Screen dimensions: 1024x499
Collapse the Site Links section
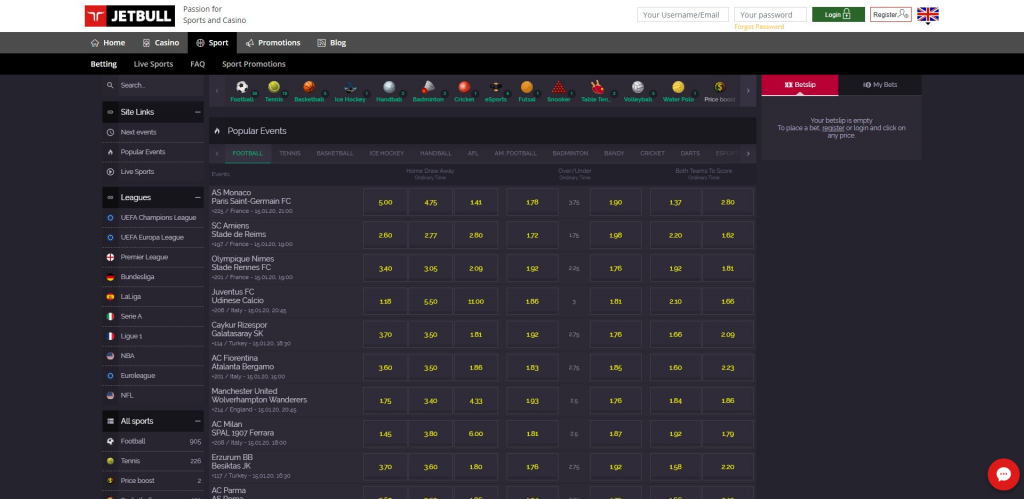tap(197, 112)
